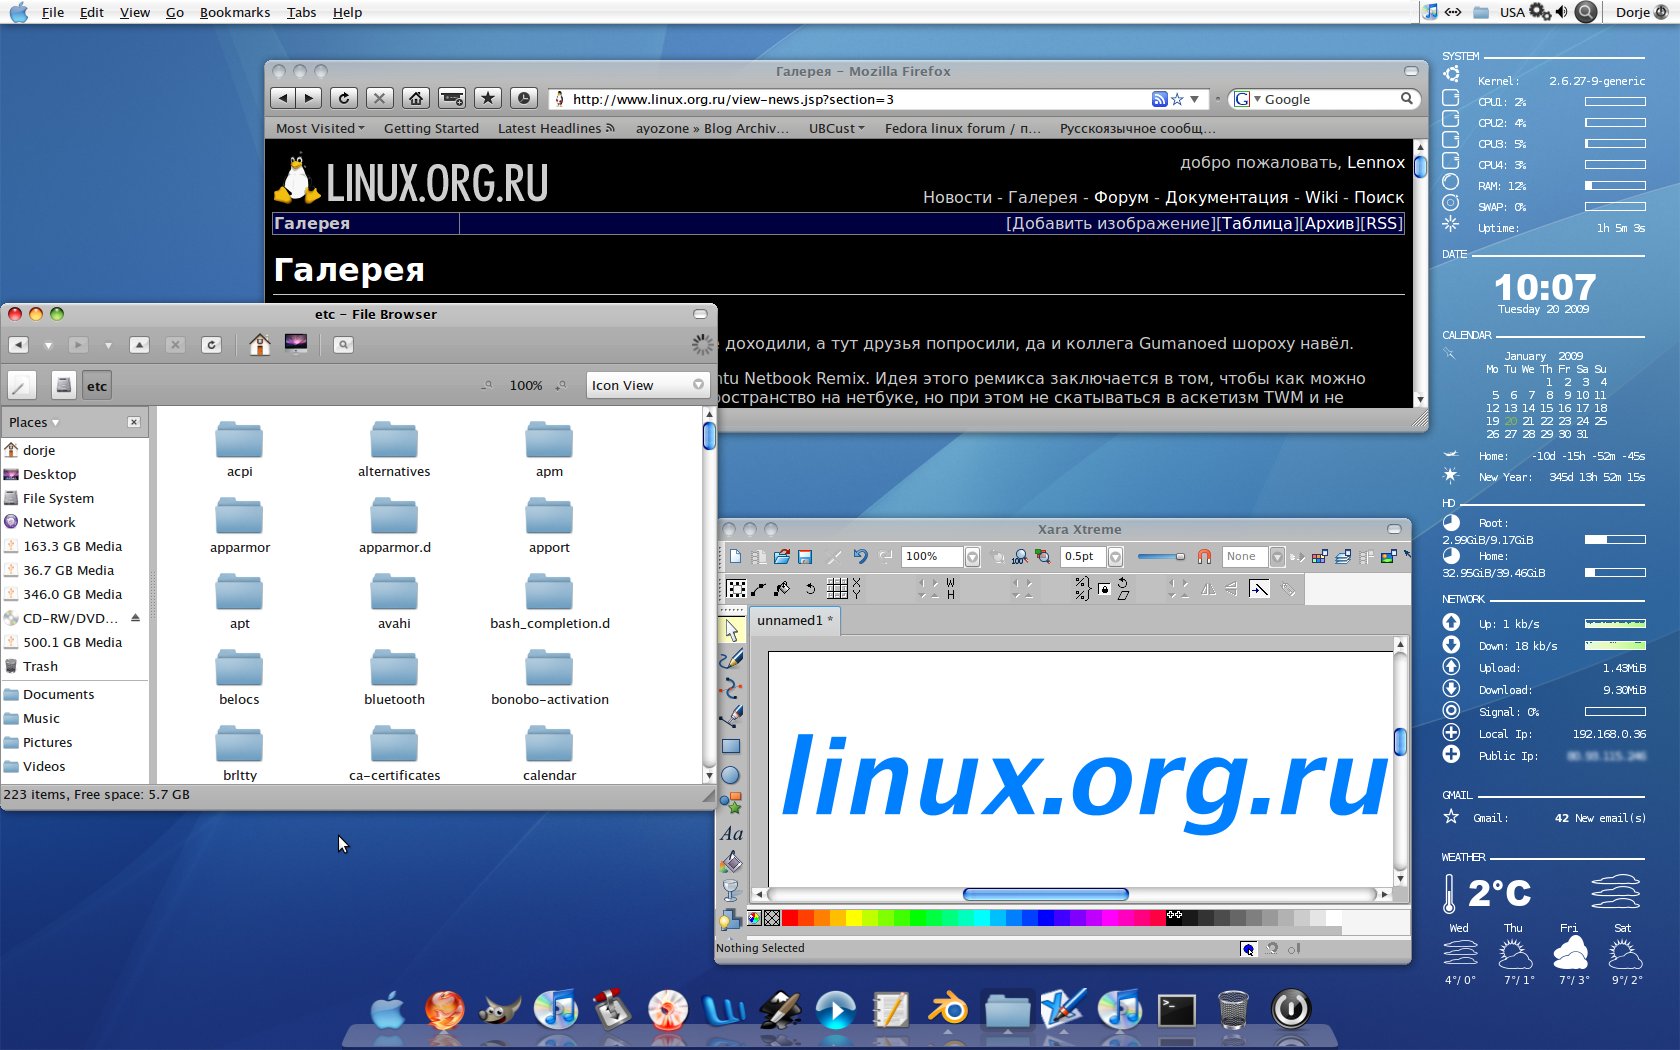Click the Wiki link on linux.org.ru
This screenshot has width=1680, height=1050.
(x=1321, y=197)
